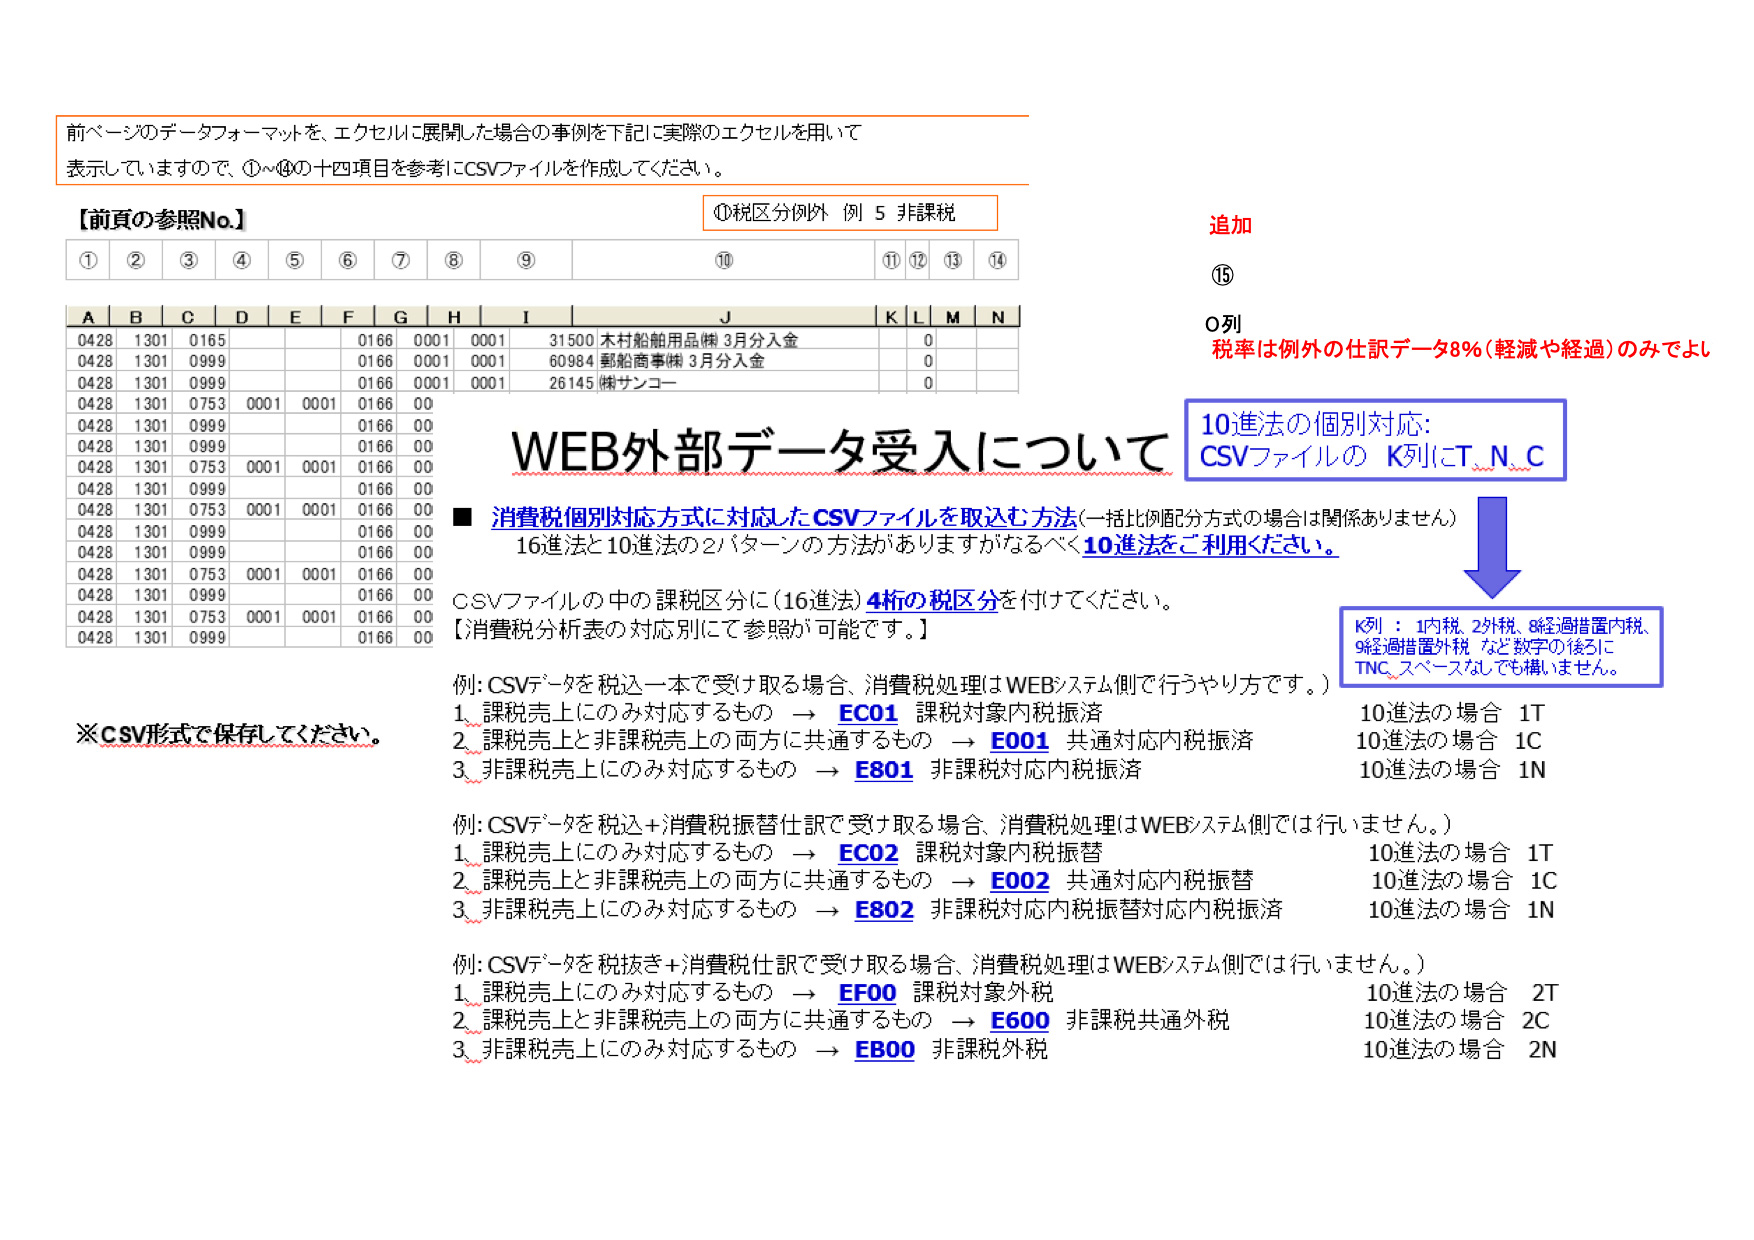Click the 10進法の場合 2T value

(1462, 993)
